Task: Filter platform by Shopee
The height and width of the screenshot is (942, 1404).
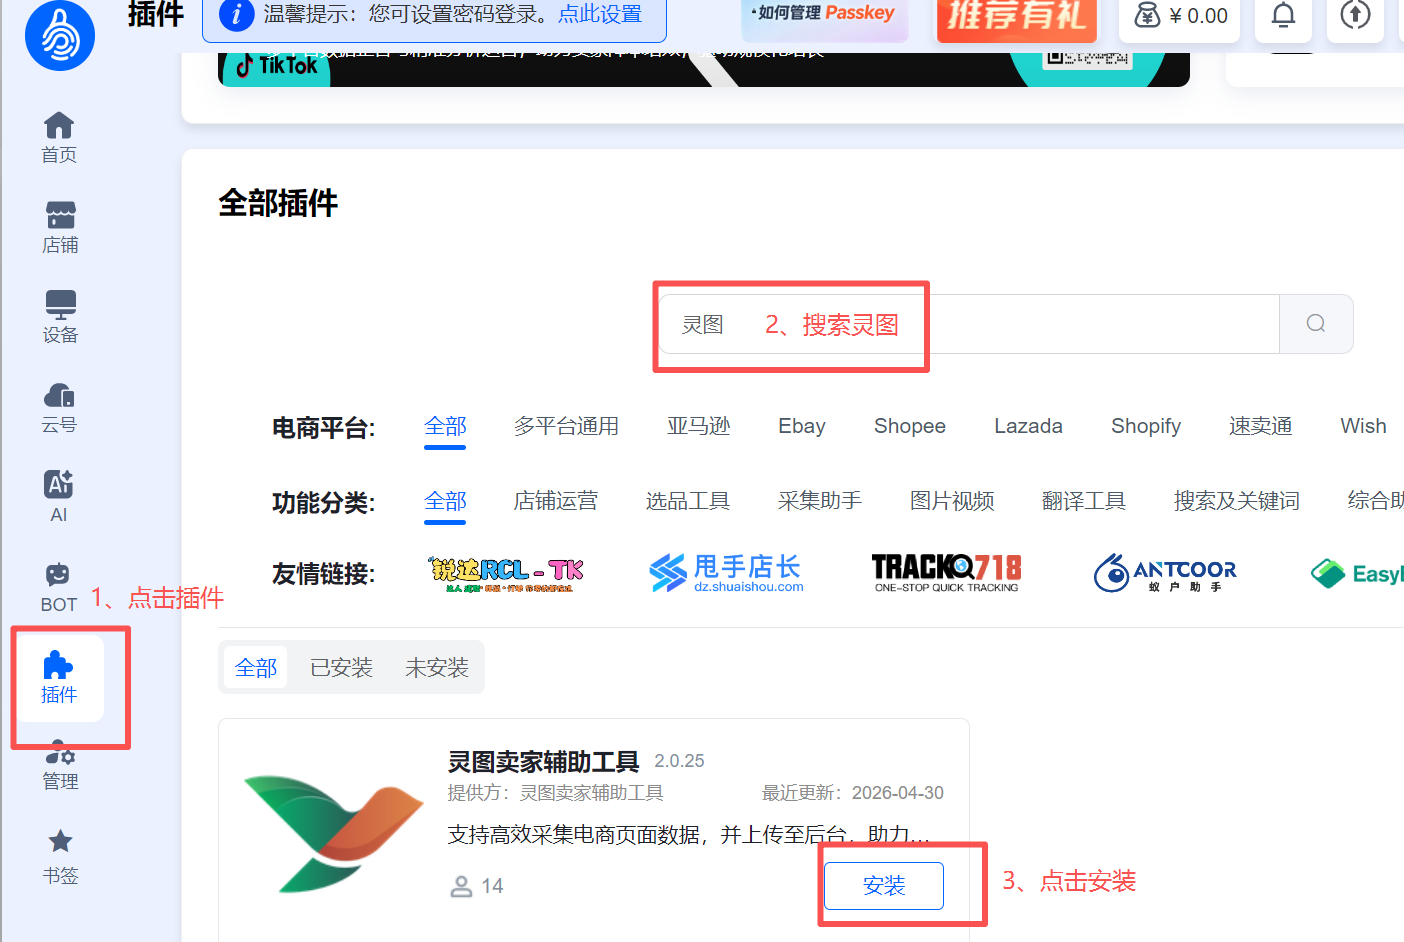Action: click(x=910, y=426)
